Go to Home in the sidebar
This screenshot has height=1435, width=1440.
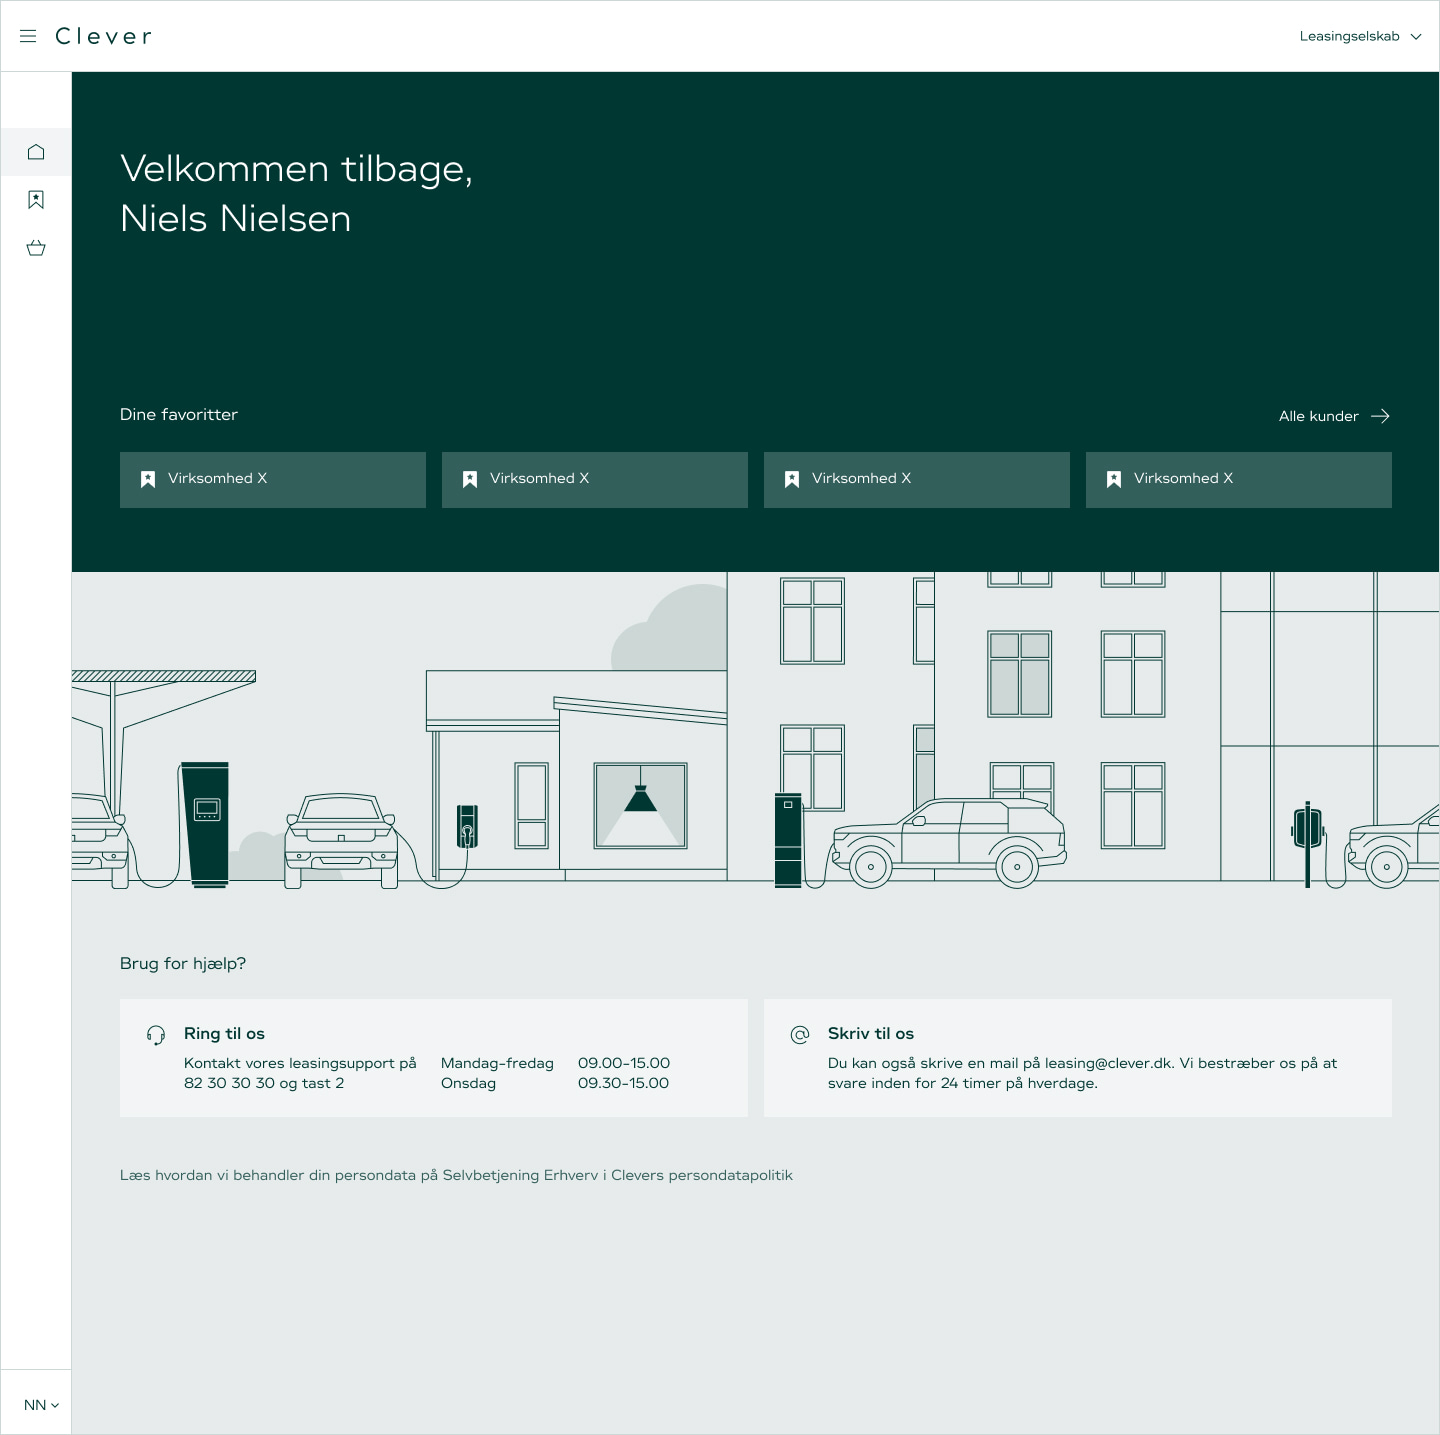click(x=36, y=152)
